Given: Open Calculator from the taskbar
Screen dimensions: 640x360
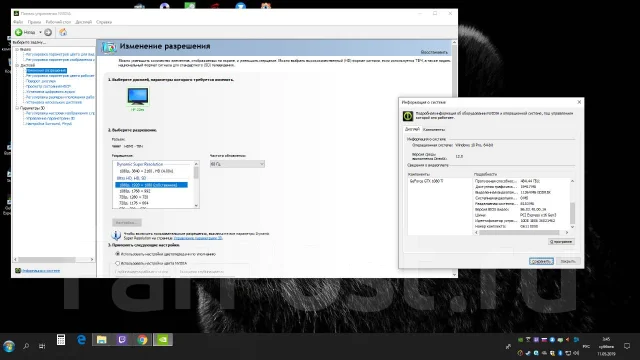Looking at the screenshot, I should [x=61, y=340].
